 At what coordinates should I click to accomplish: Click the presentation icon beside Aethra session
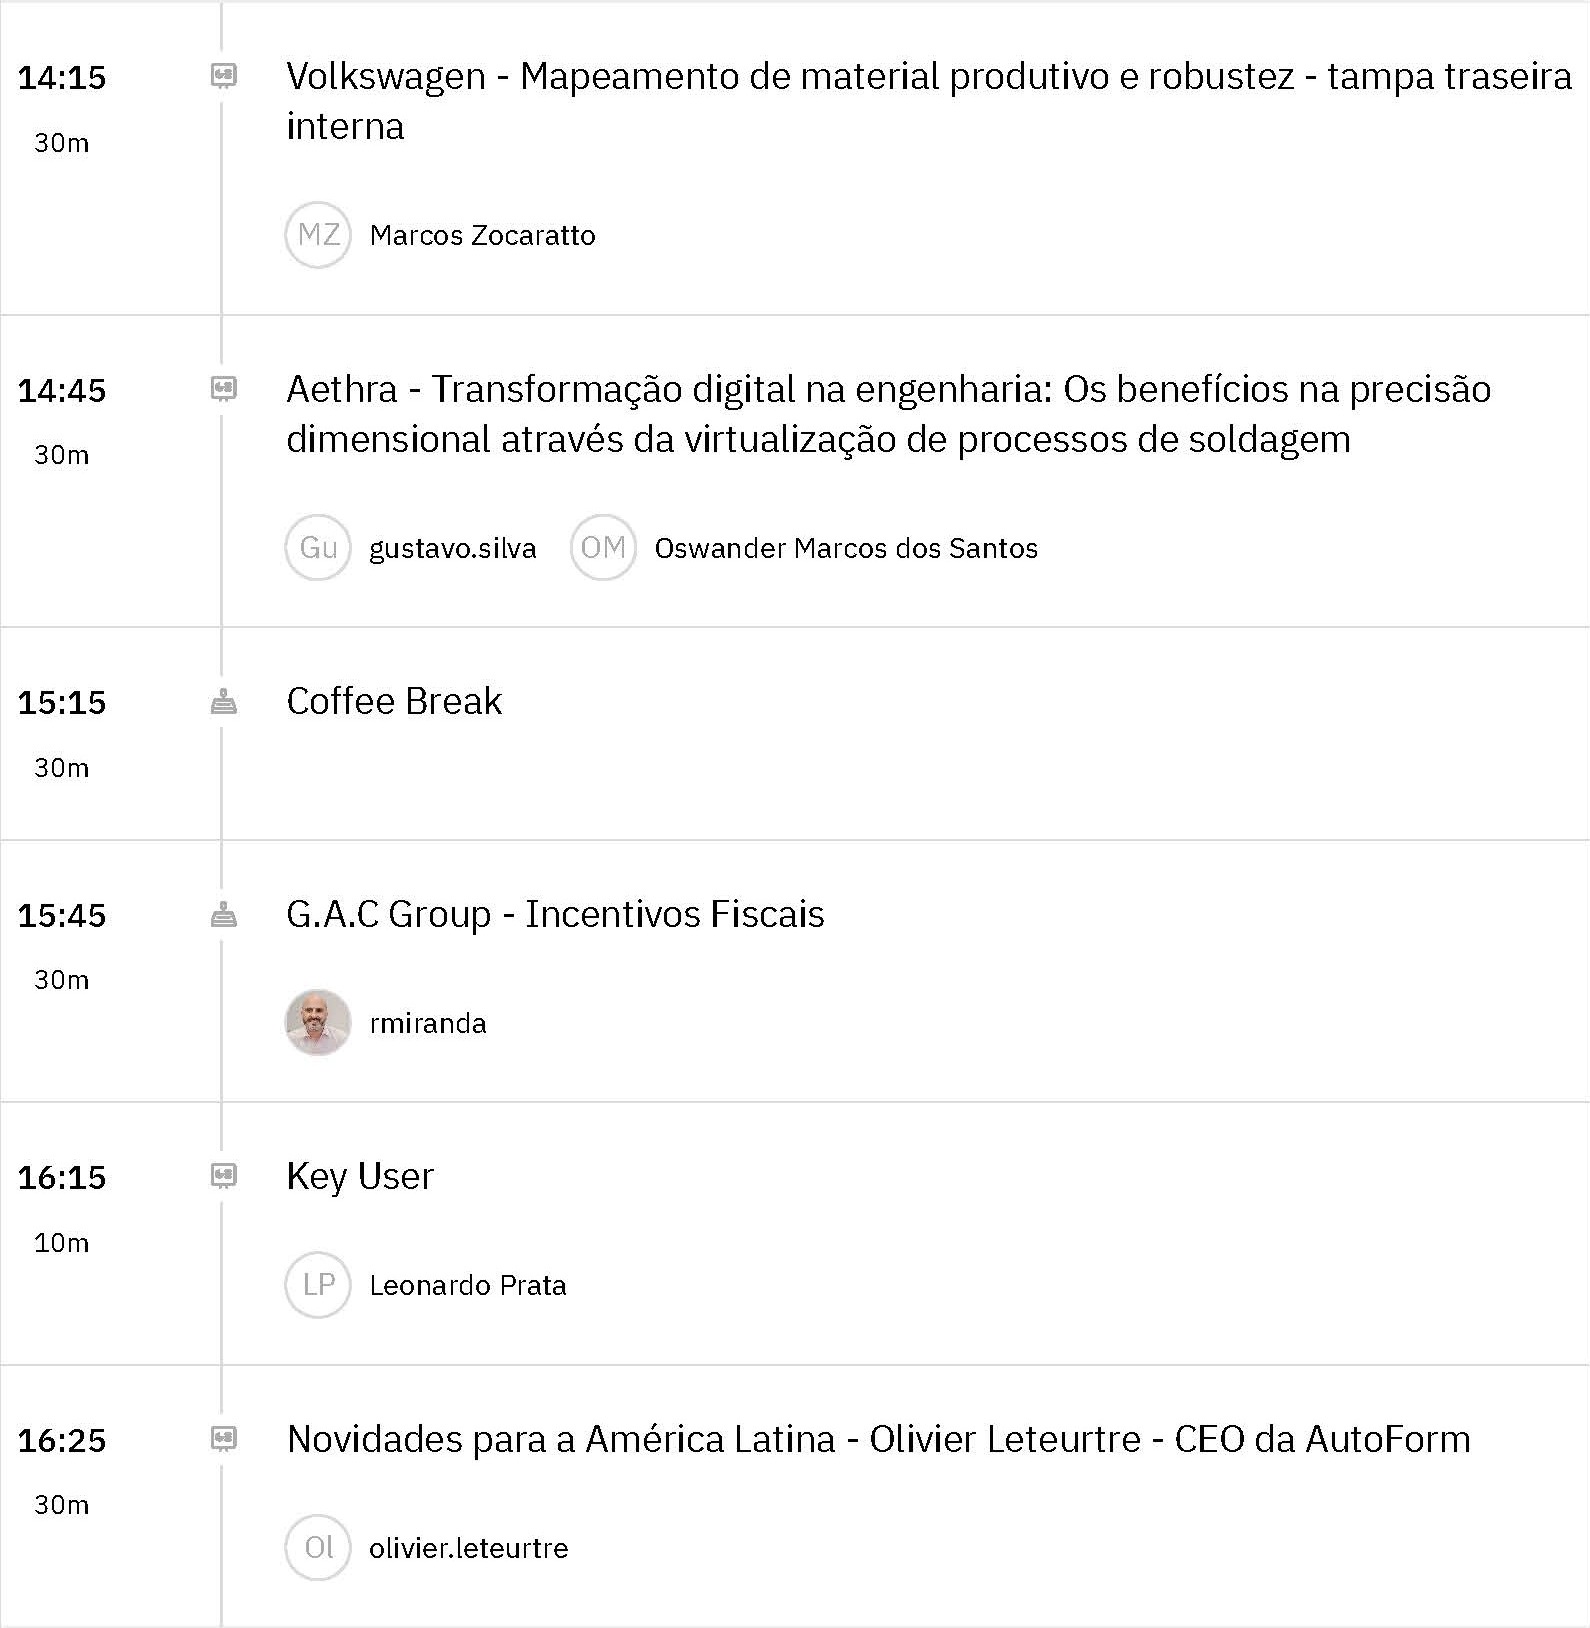pyautogui.click(x=224, y=388)
